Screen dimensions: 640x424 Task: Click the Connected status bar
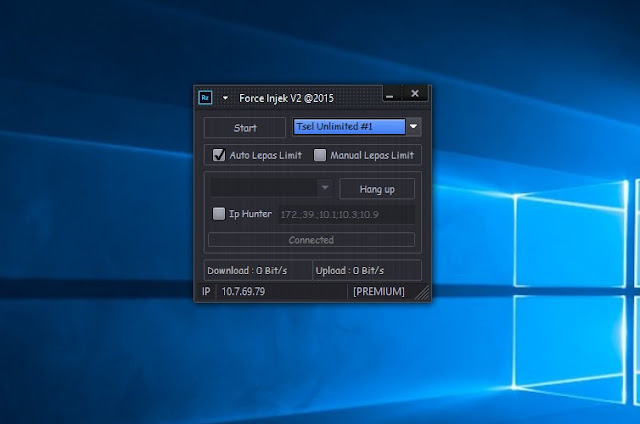(x=311, y=240)
